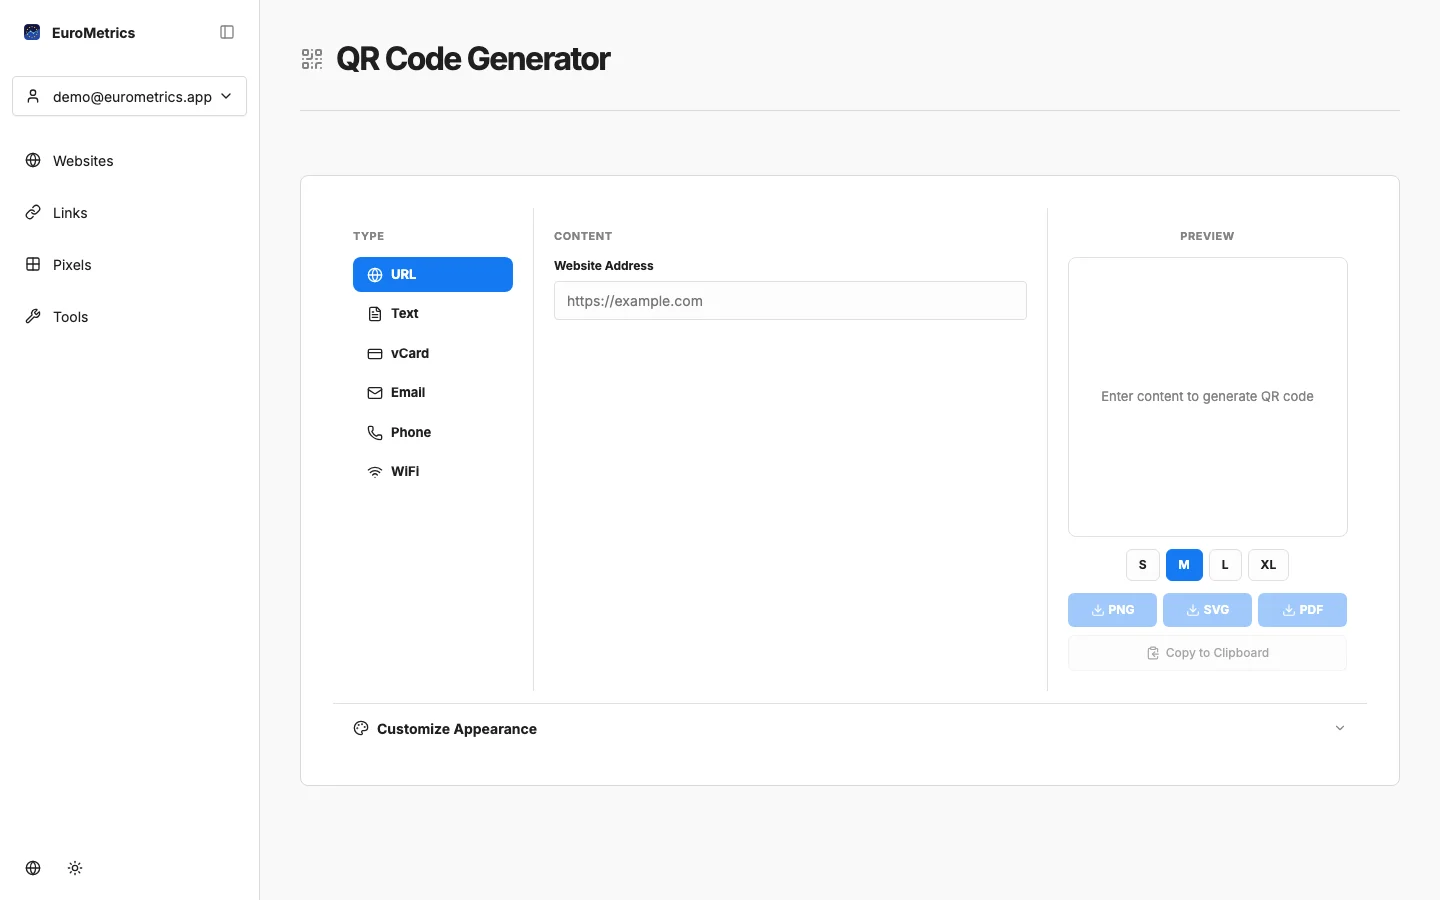Choose the Email QR type
Screen dimensions: 1440x900
(x=433, y=392)
